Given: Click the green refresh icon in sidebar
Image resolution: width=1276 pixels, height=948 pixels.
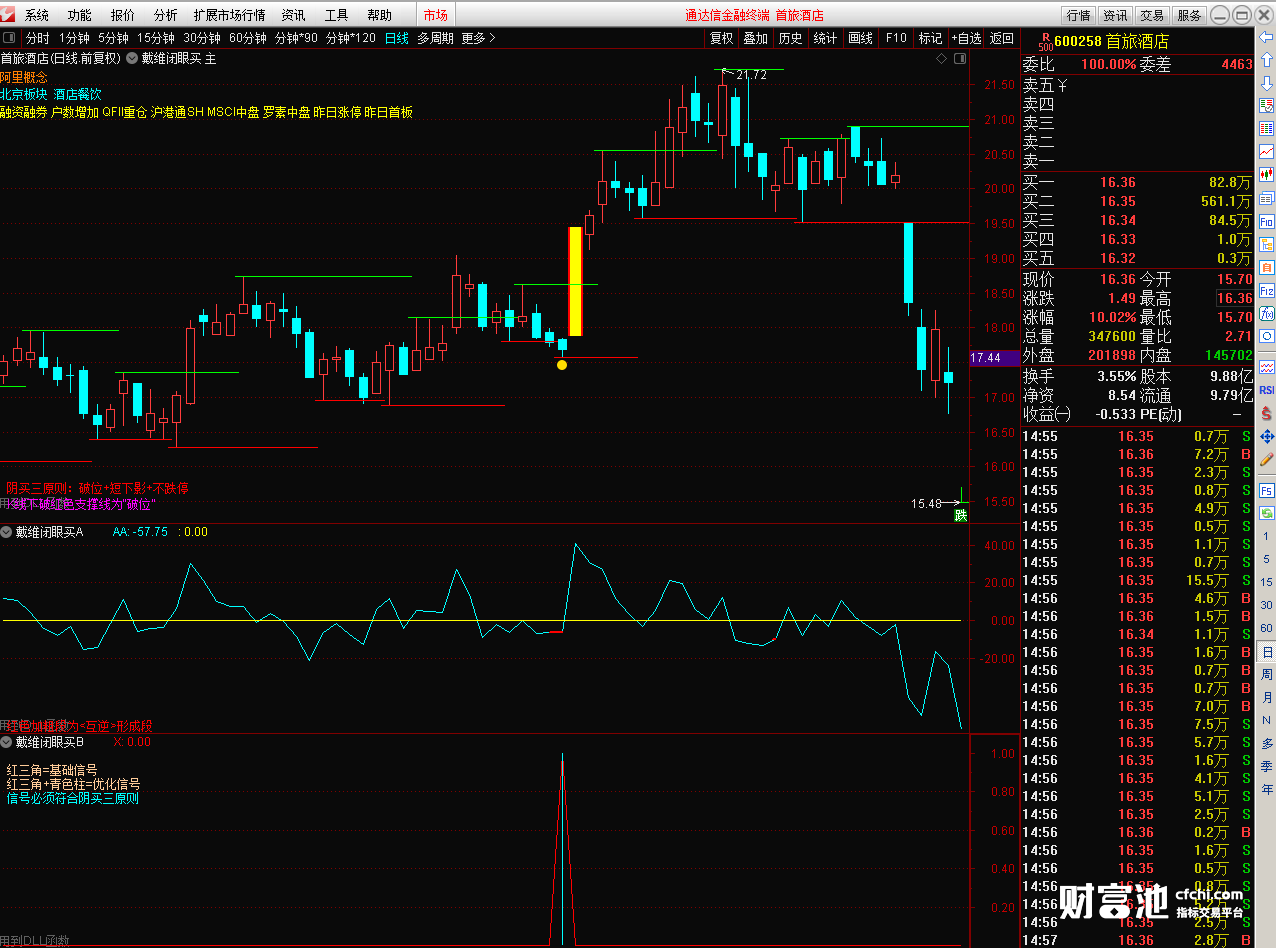Looking at the screenshot, I should [1266, 513].
